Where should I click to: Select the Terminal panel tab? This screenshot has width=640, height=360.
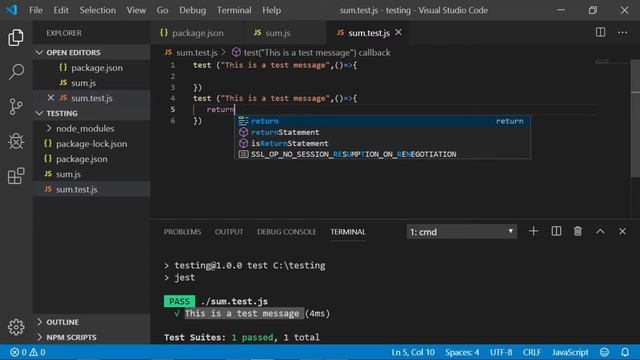[x=348, y=232]
